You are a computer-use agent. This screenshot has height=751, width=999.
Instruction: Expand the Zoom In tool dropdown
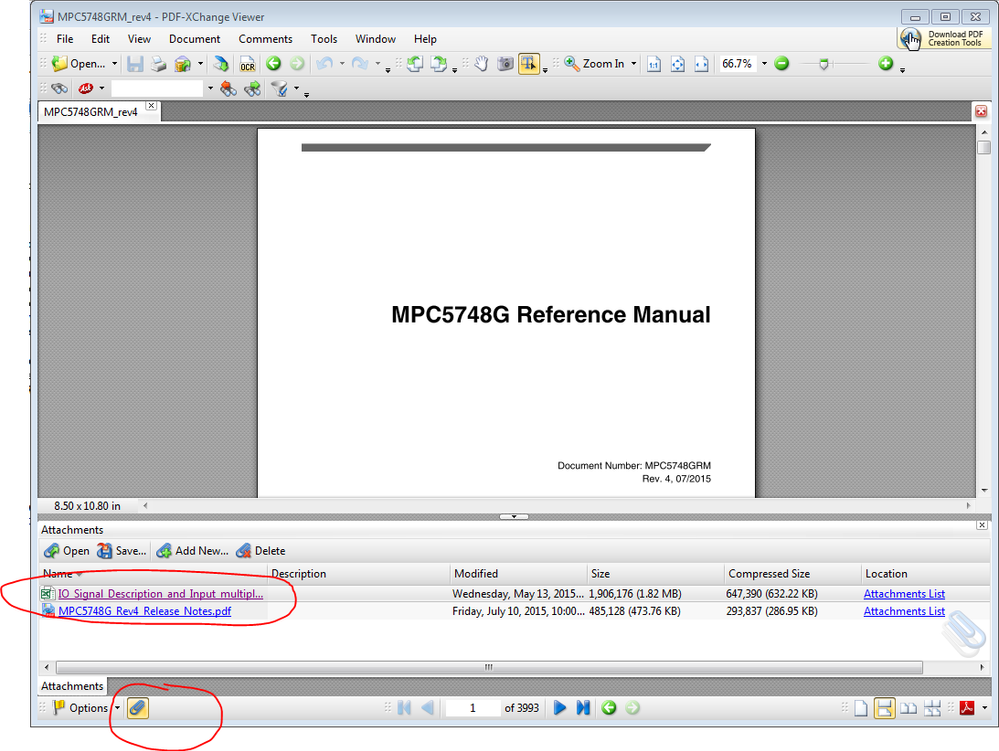pos(633,64)
